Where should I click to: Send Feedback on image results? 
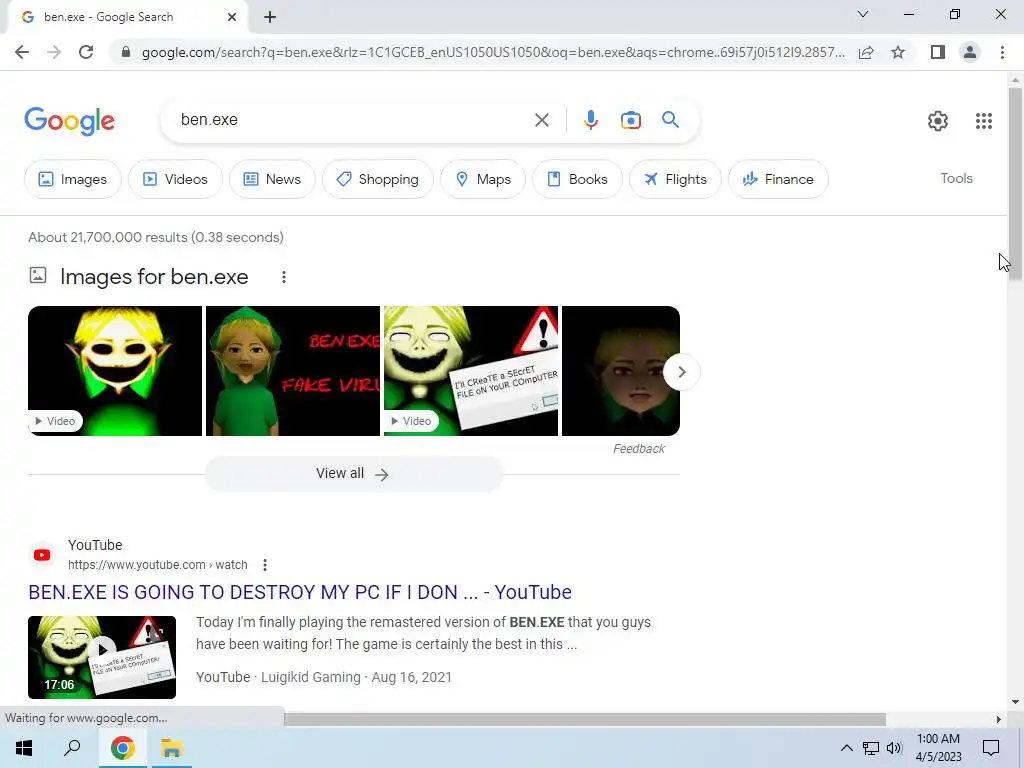(639, 449)
